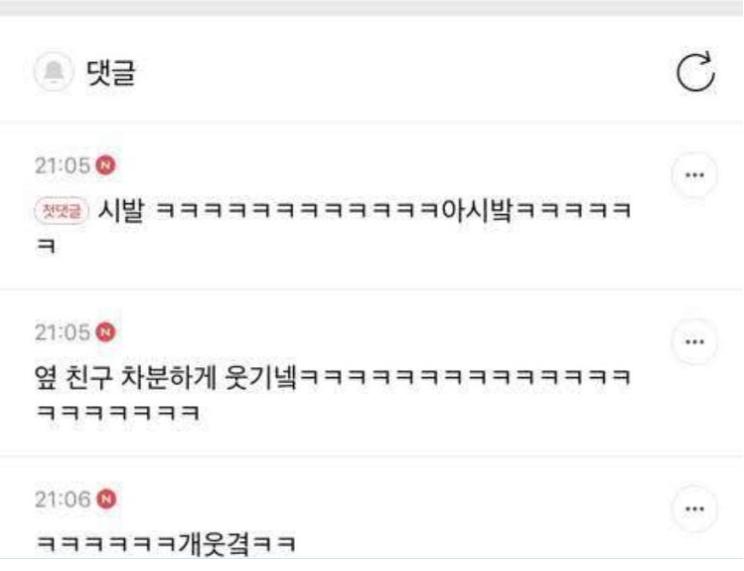The height and width of the screenshot is (571, 744).
Task: Tap the gray divider bar at the top
Action: (372, 8)
